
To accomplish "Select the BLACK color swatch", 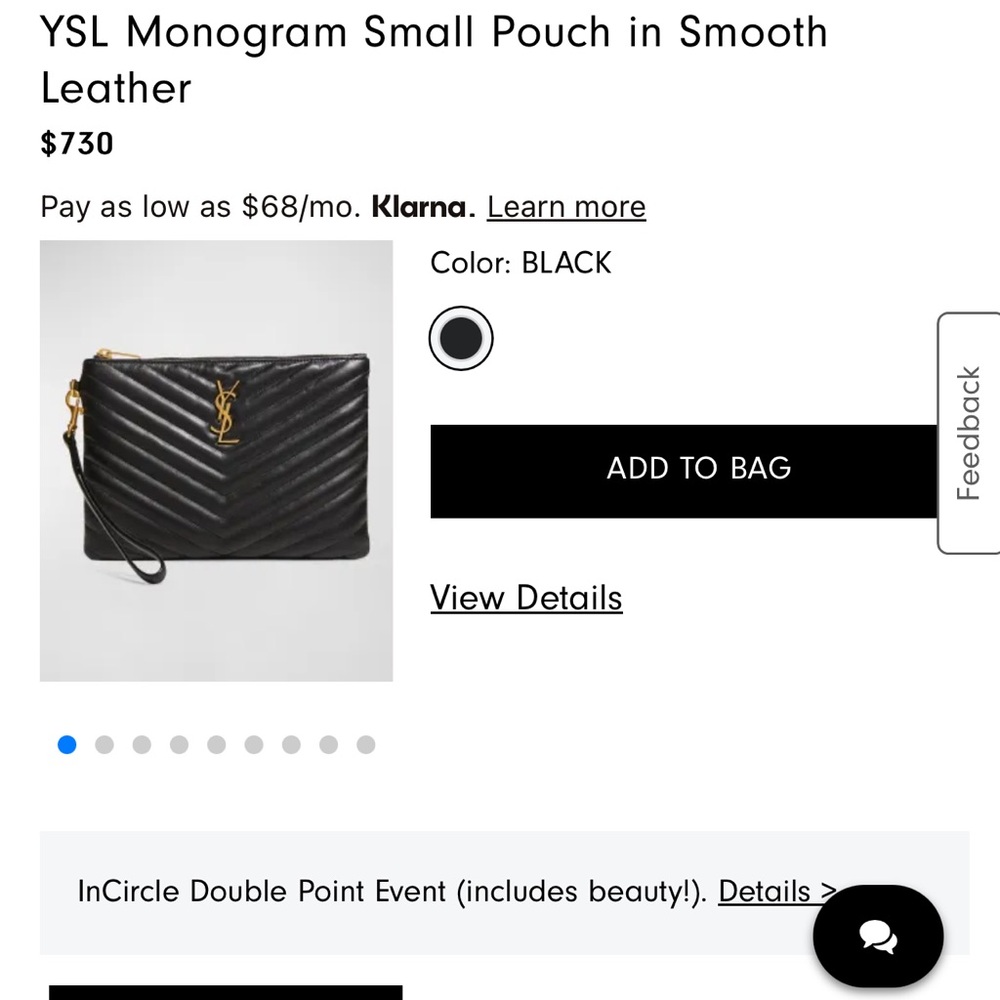I will pyautogui.click(x=460, y=337).
